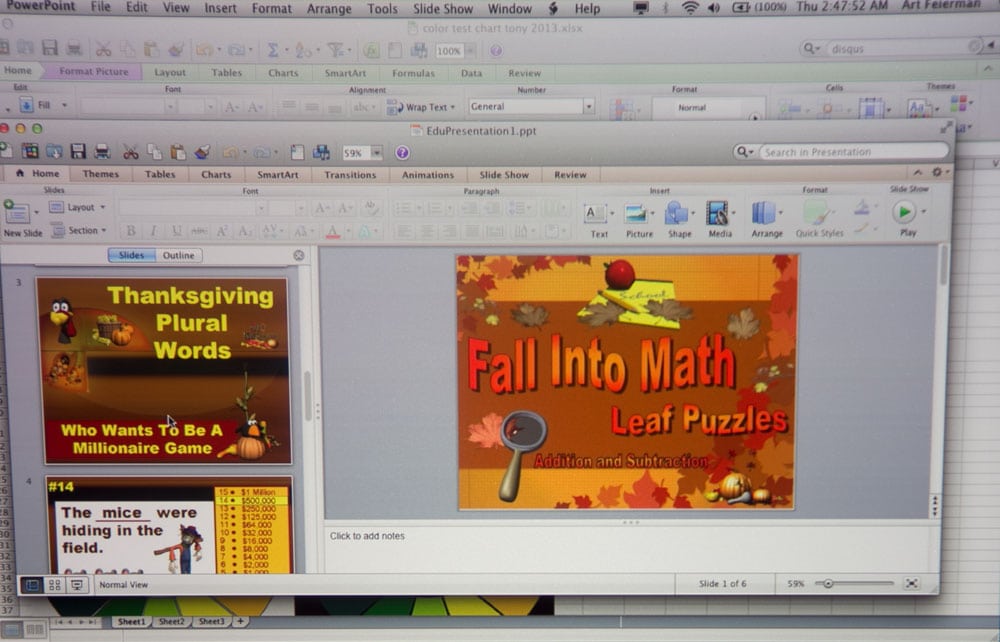Open the Layout dropdown

(77, 207)
